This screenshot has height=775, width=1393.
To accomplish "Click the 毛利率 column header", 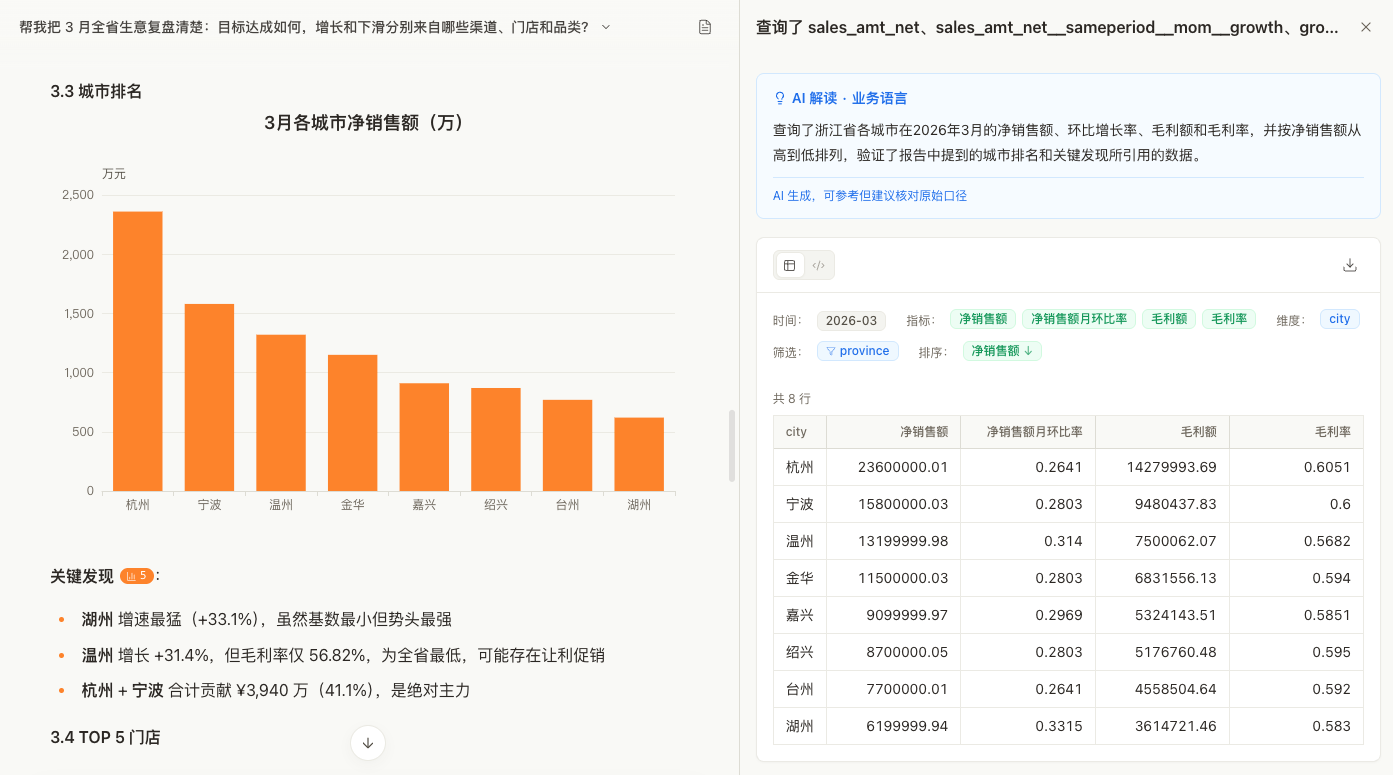I will coord(1297,432).
